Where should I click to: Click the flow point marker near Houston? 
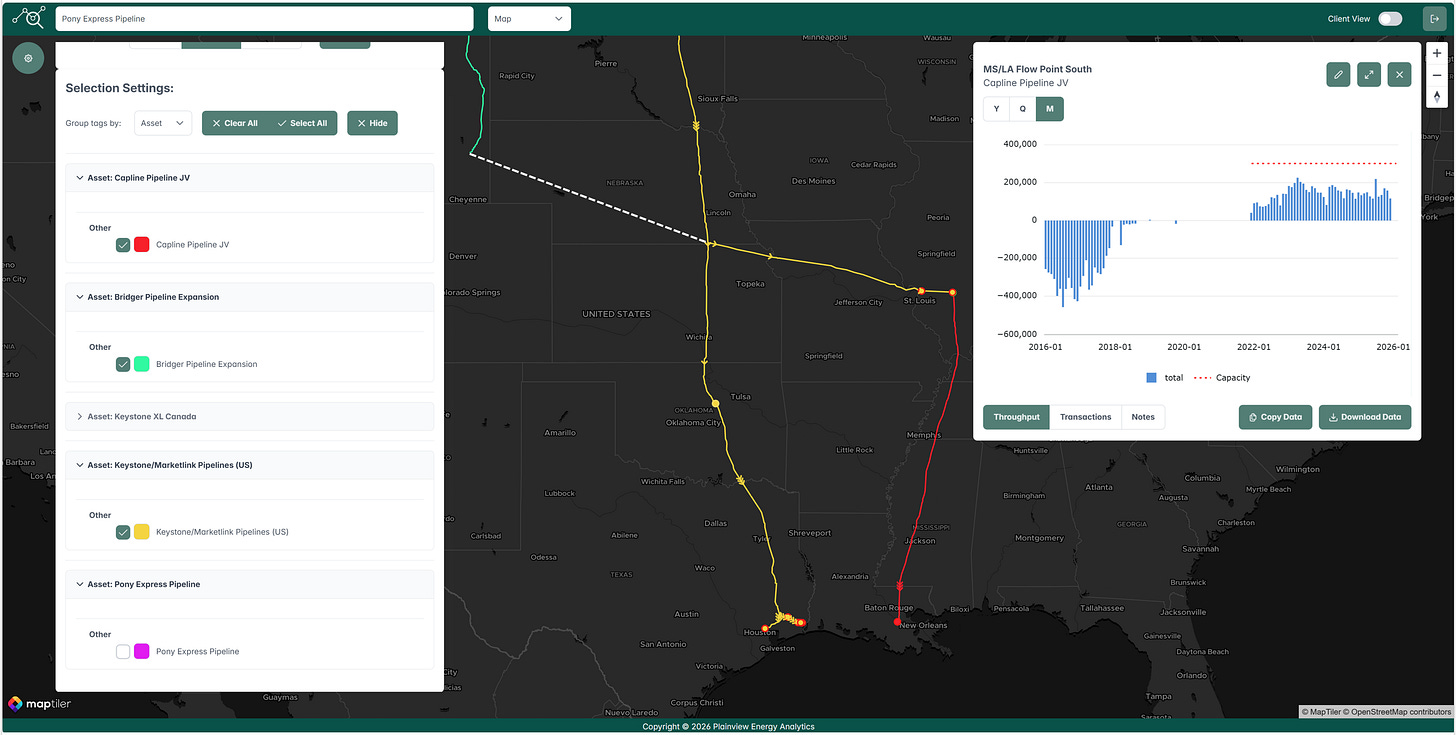pyautogui.click(x=765, y=628)
